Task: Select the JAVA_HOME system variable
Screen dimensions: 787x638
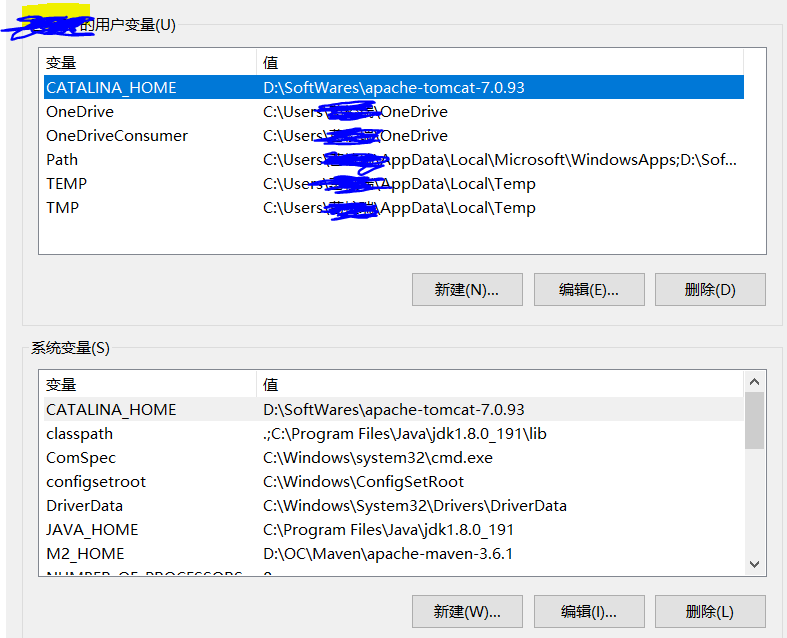Action: [x=394, y=530]
